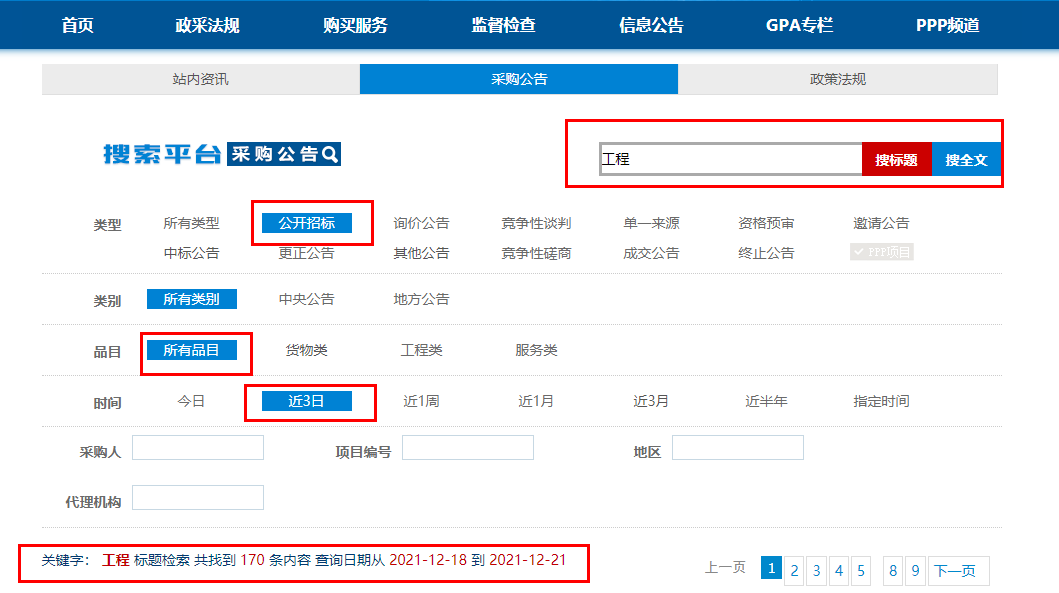
Task: Select 工程类 item filter
Action: pos(421,350)
